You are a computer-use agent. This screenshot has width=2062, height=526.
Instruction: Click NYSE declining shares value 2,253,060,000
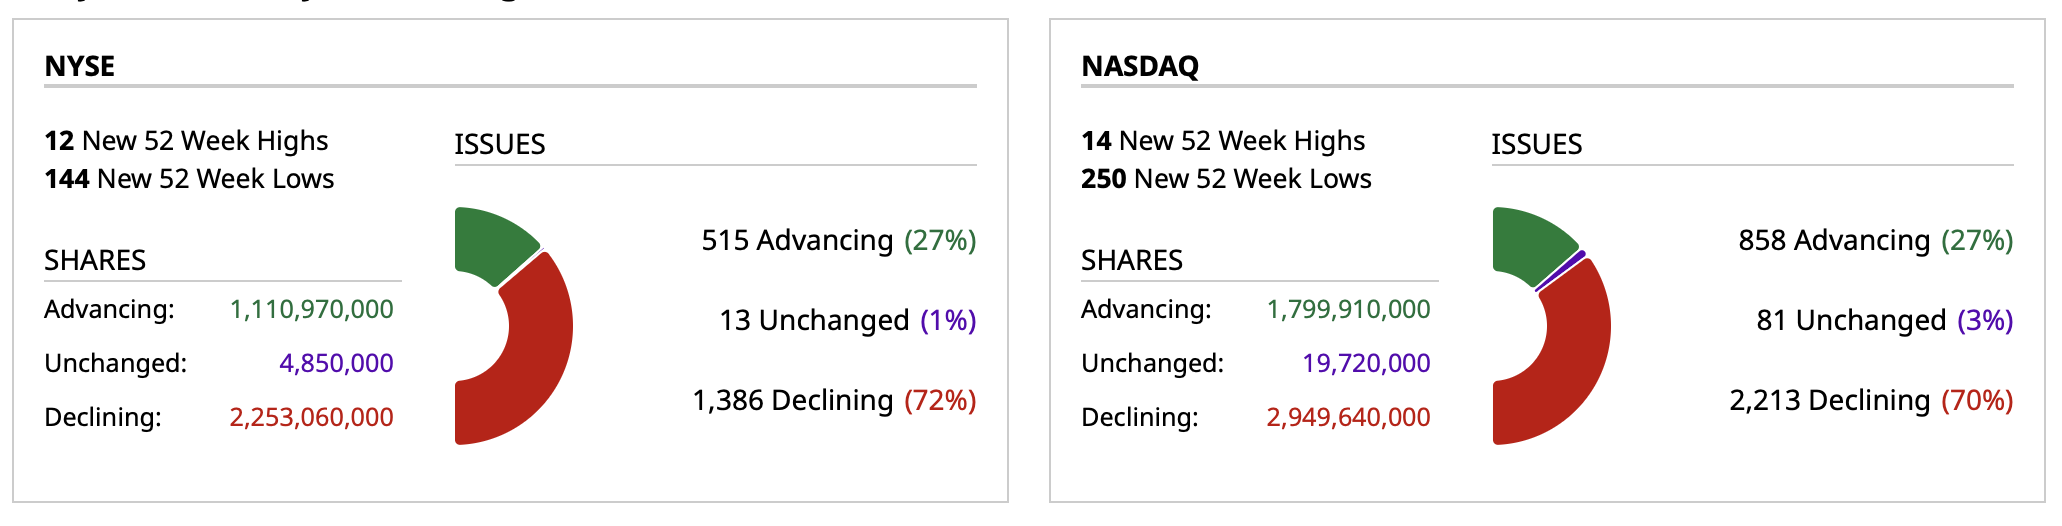311,417
